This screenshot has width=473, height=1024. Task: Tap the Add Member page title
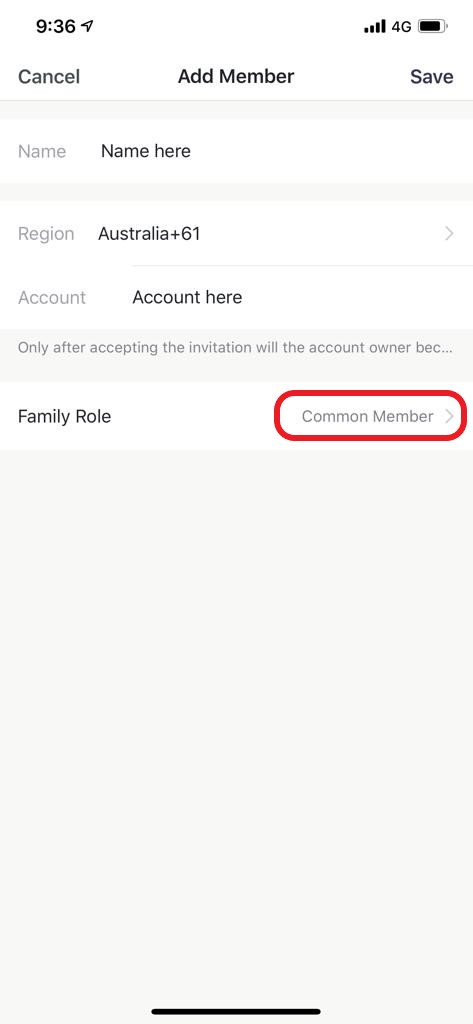point(236,76)
